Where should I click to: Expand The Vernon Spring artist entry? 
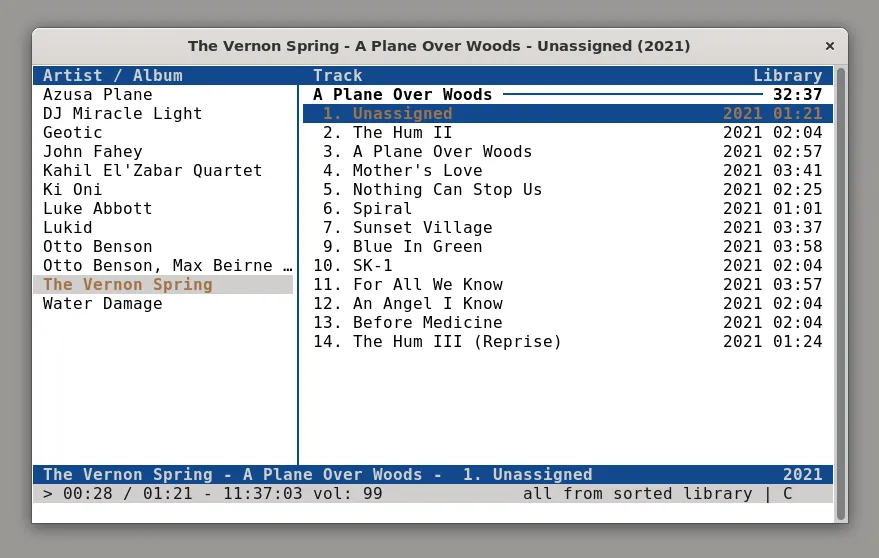pyautogui.click(x=127, y=285)
